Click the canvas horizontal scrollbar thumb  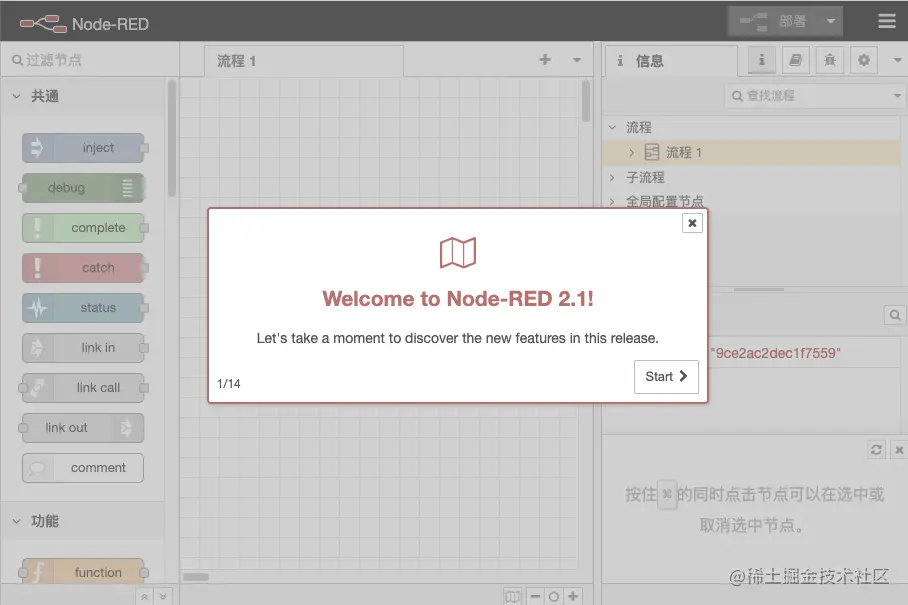coord(196,577)
